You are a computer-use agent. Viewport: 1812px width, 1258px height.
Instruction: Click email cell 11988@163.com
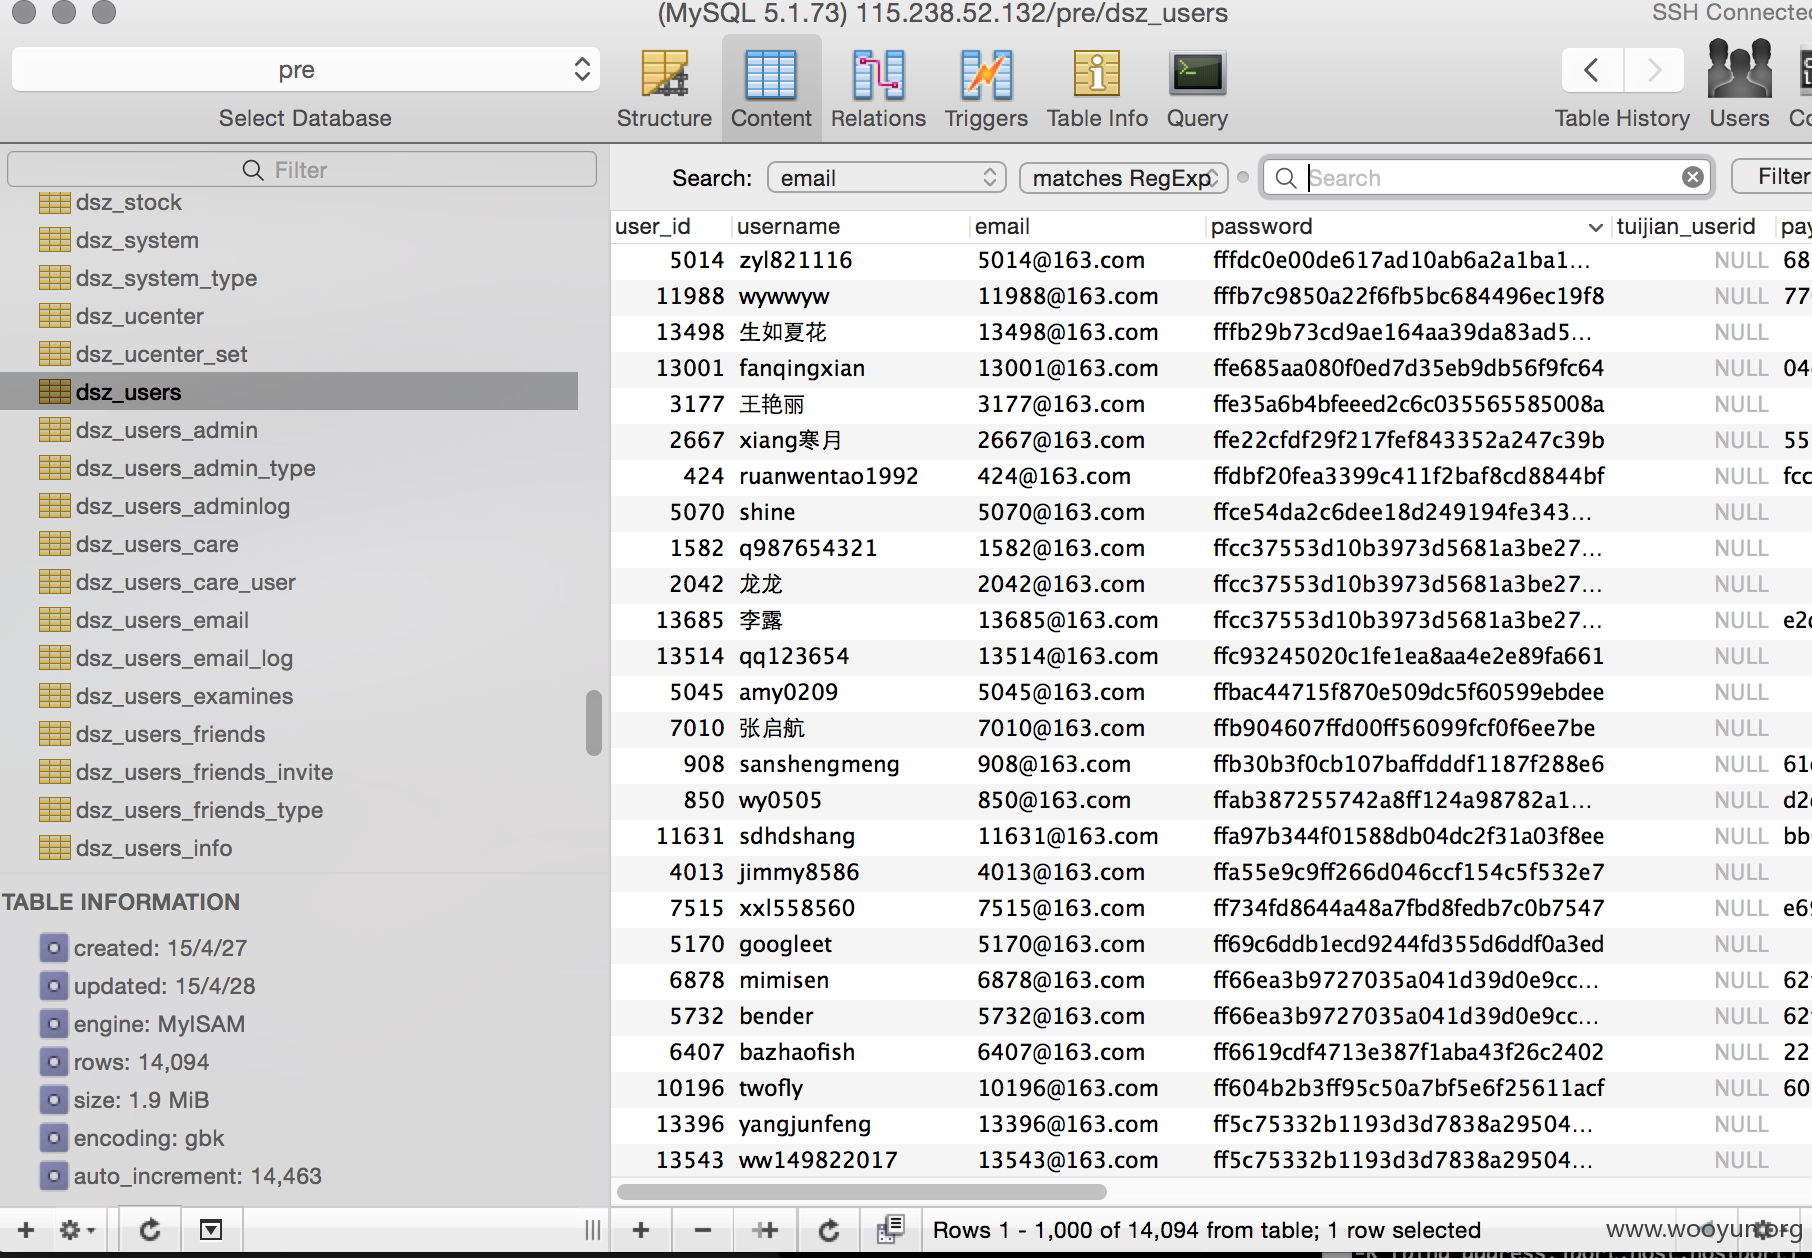click(x=1067, y=297)
